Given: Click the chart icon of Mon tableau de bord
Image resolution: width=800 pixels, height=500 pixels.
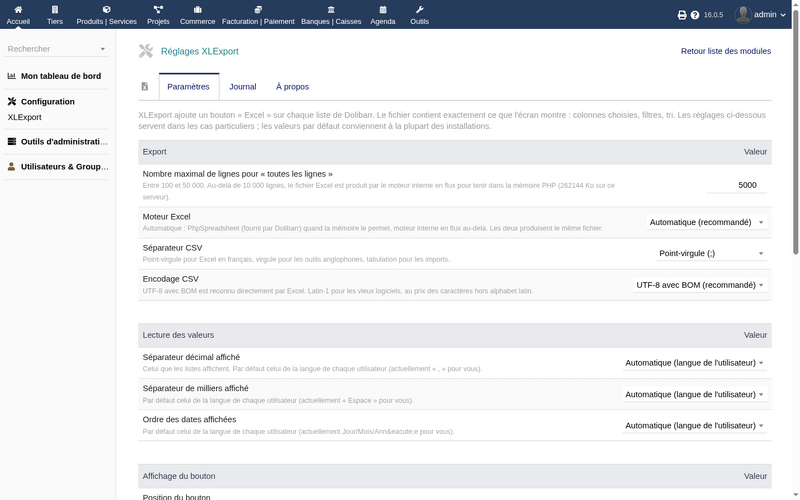Looking at the screenshot, I should pyautogui.click(x=12, y=76).
